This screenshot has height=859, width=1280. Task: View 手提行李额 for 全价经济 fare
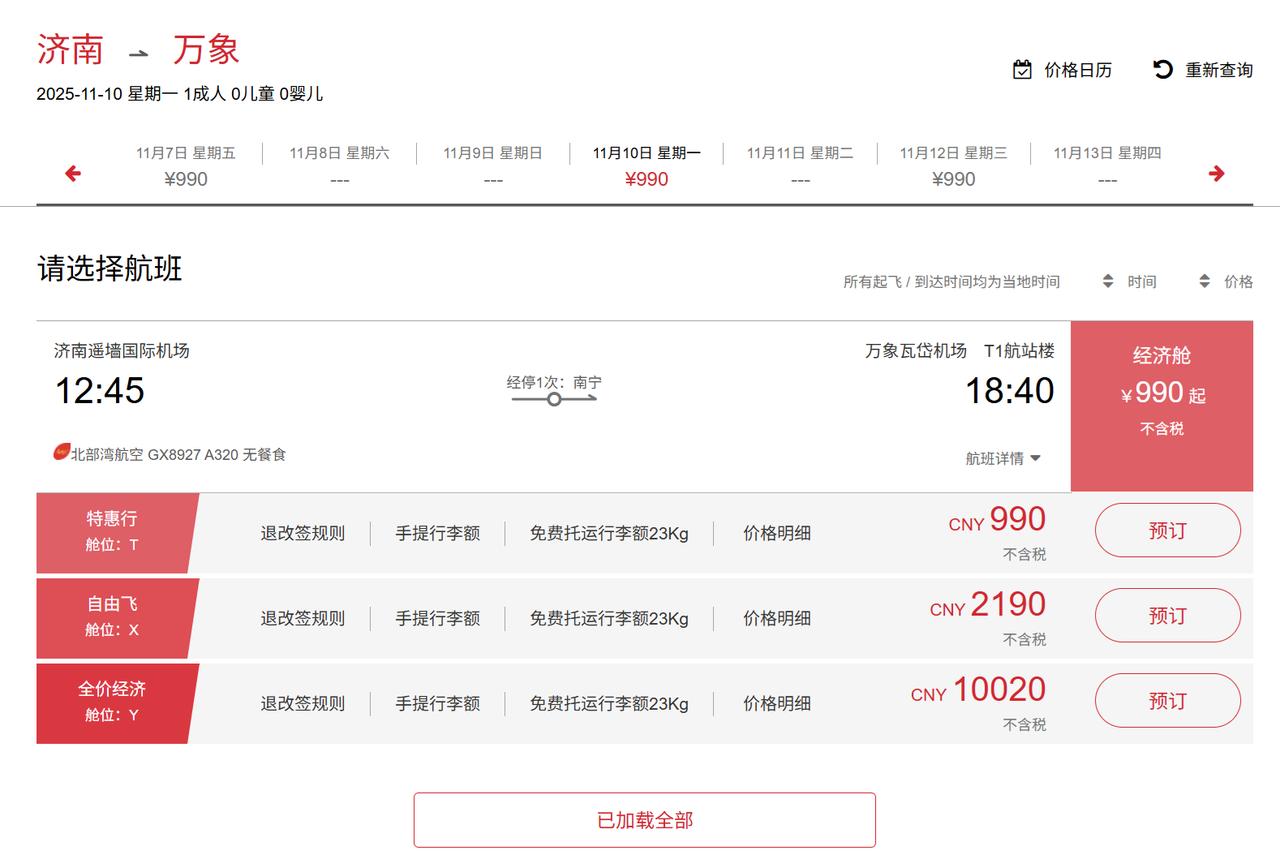click(437, 704)
